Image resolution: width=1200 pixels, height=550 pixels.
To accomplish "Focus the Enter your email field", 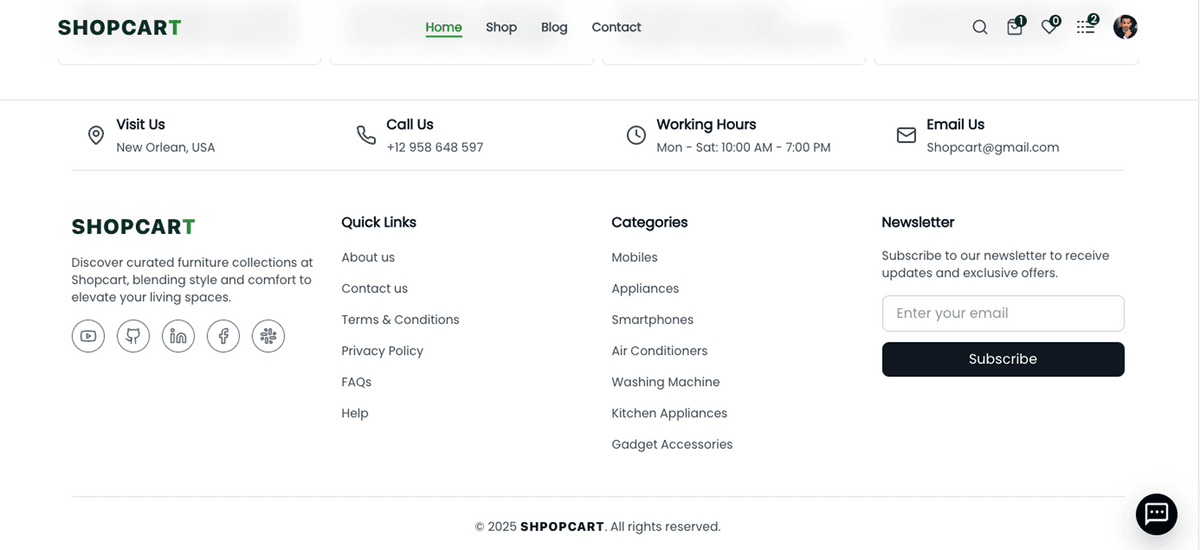I will (x=1003, y=313).
